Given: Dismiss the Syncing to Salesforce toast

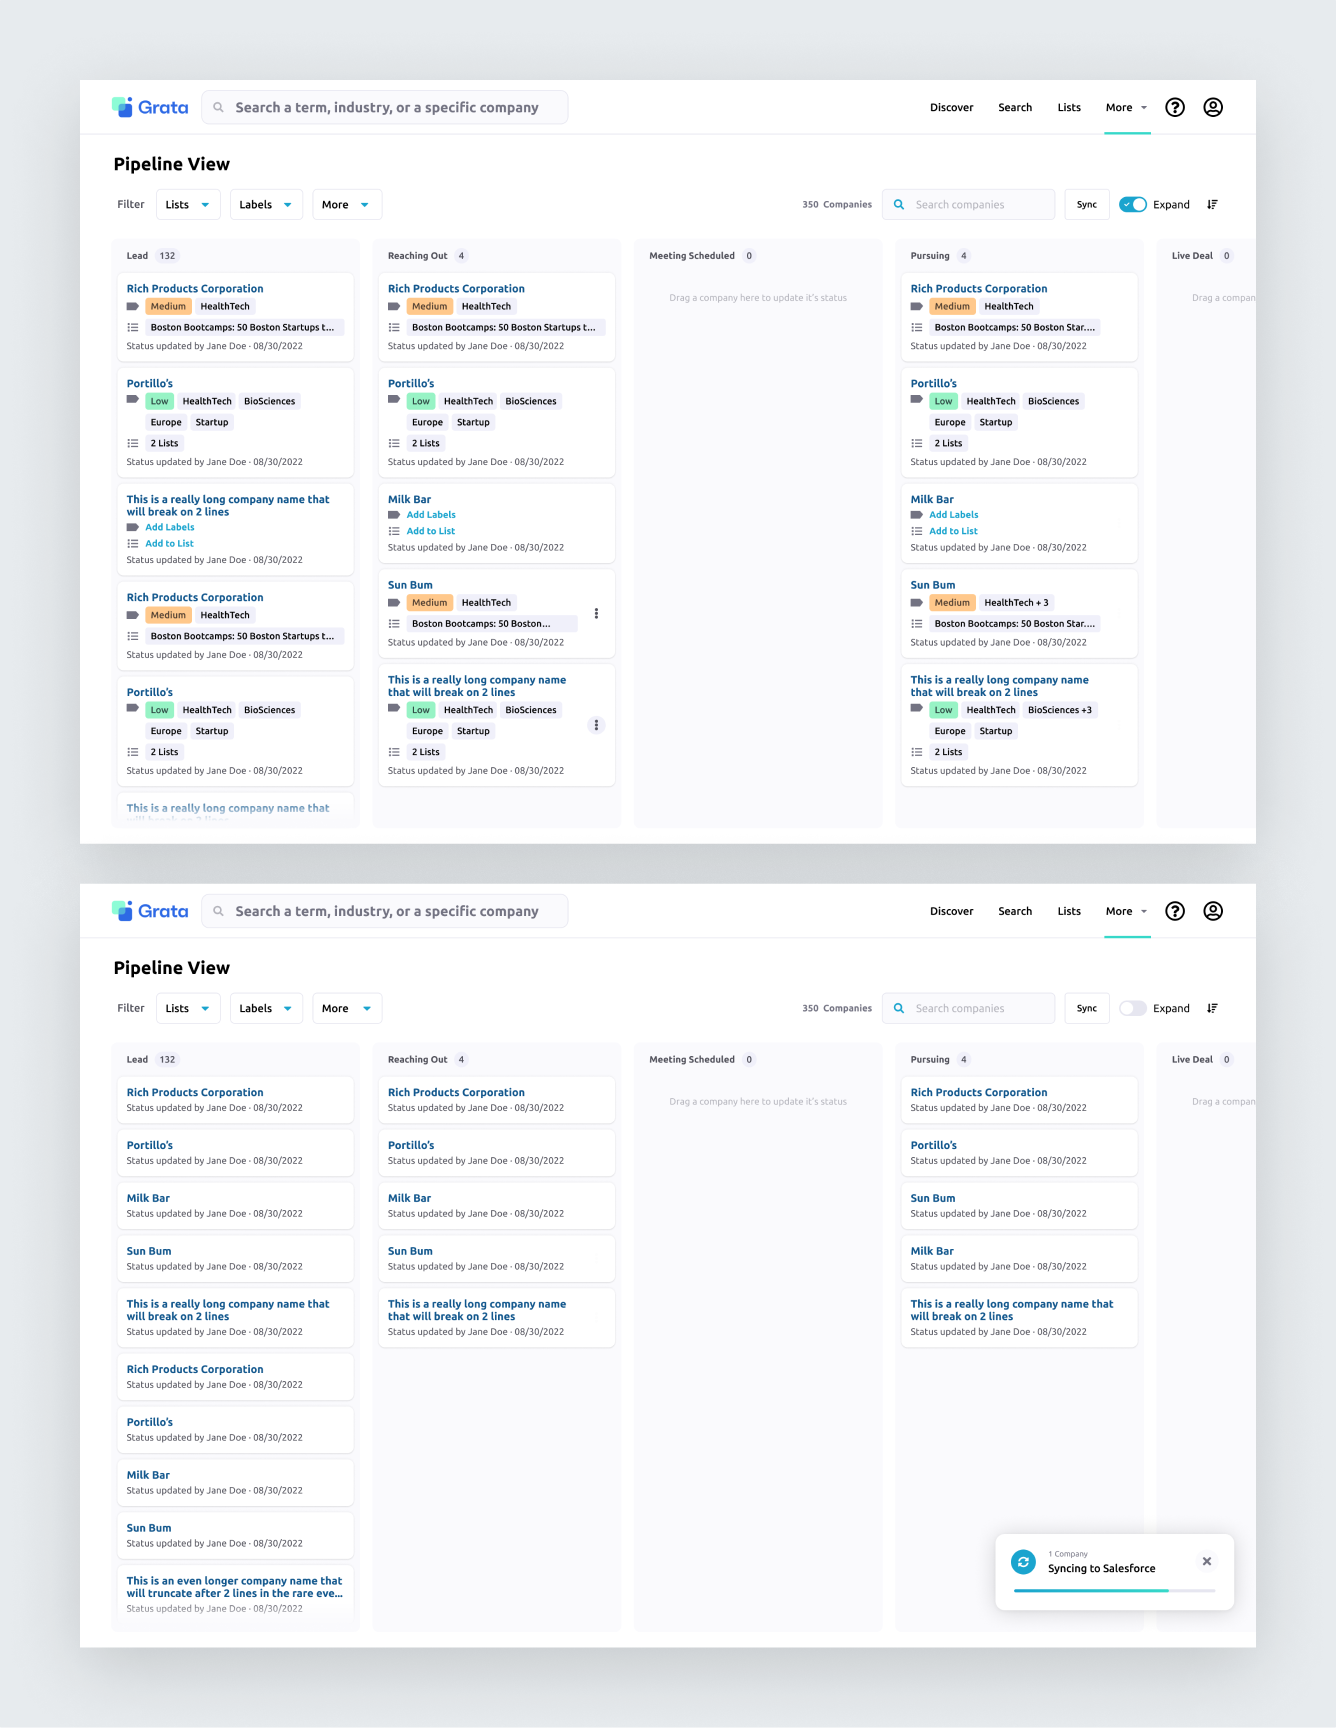Looking at the screenshot, I should coord(1207,1561).
